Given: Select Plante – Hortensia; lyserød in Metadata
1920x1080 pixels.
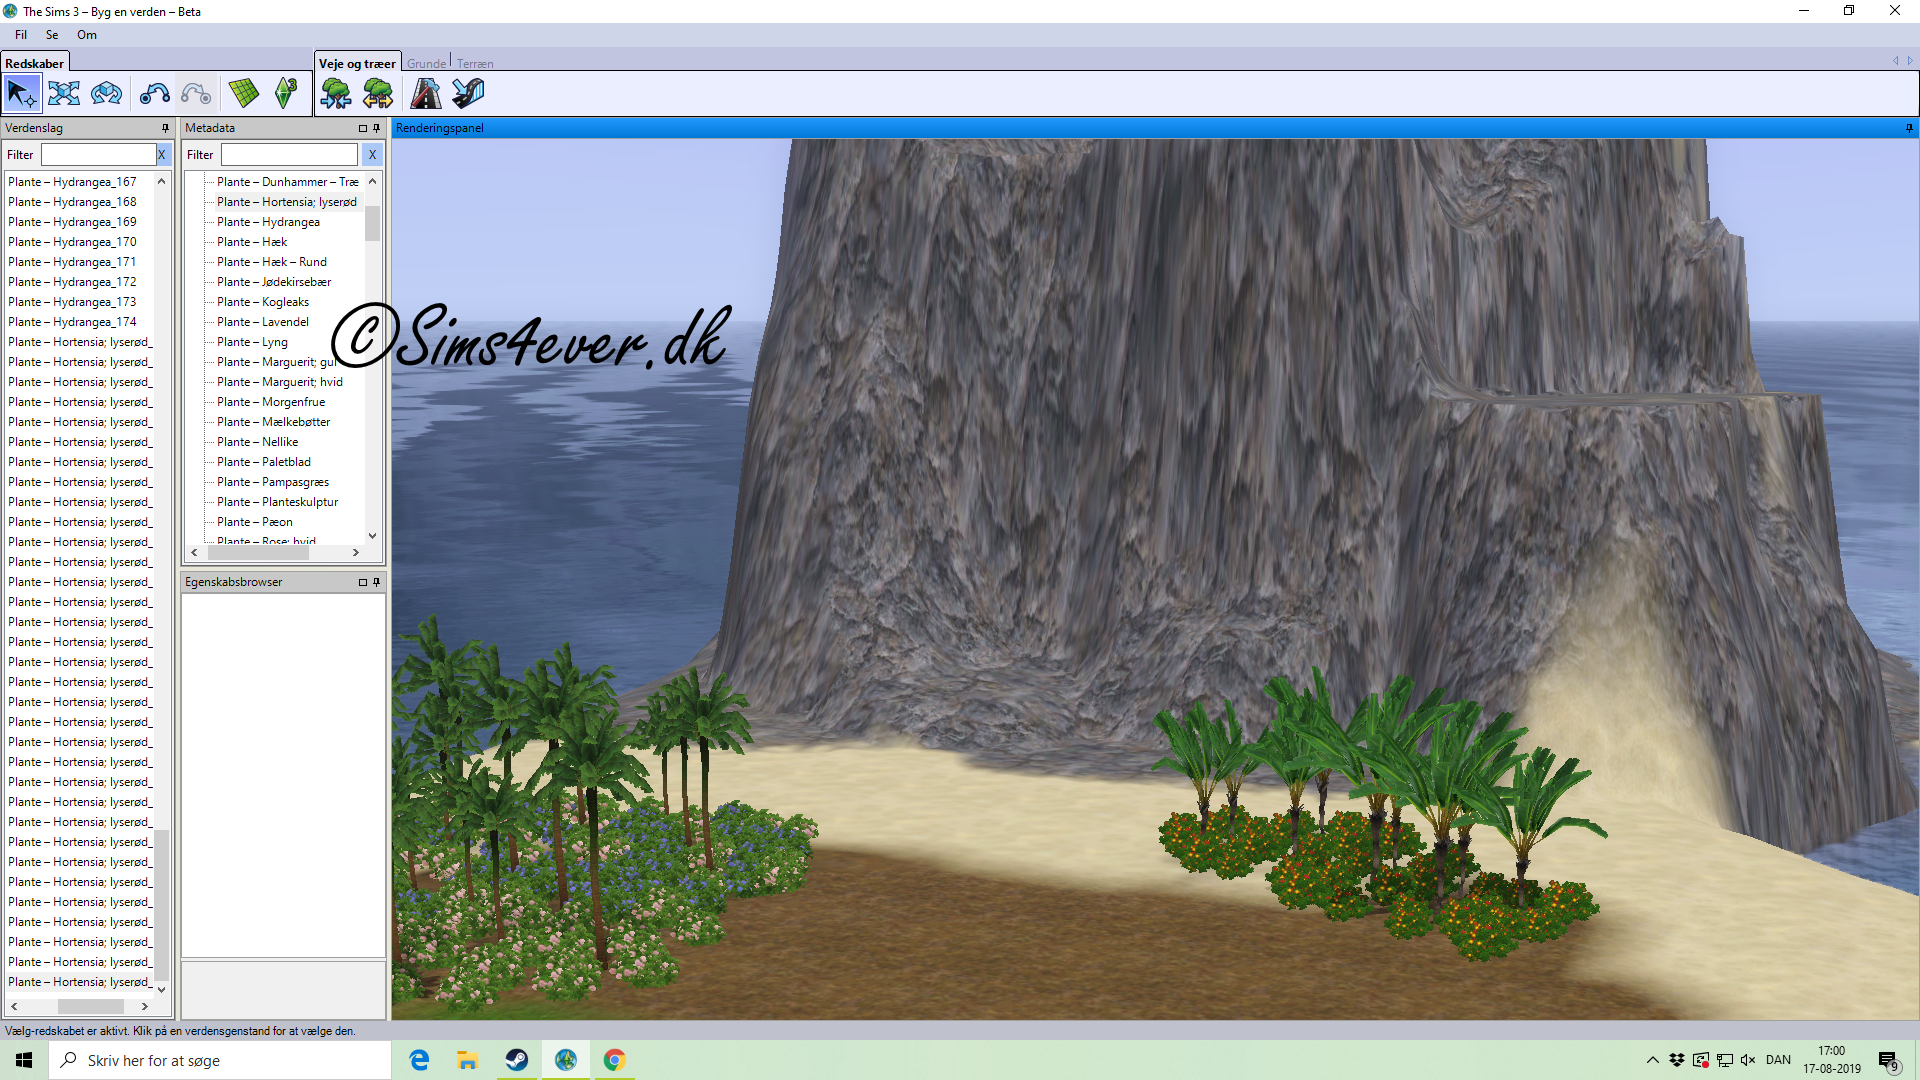Looking at the screenshot, I should (x=287, y=202).
